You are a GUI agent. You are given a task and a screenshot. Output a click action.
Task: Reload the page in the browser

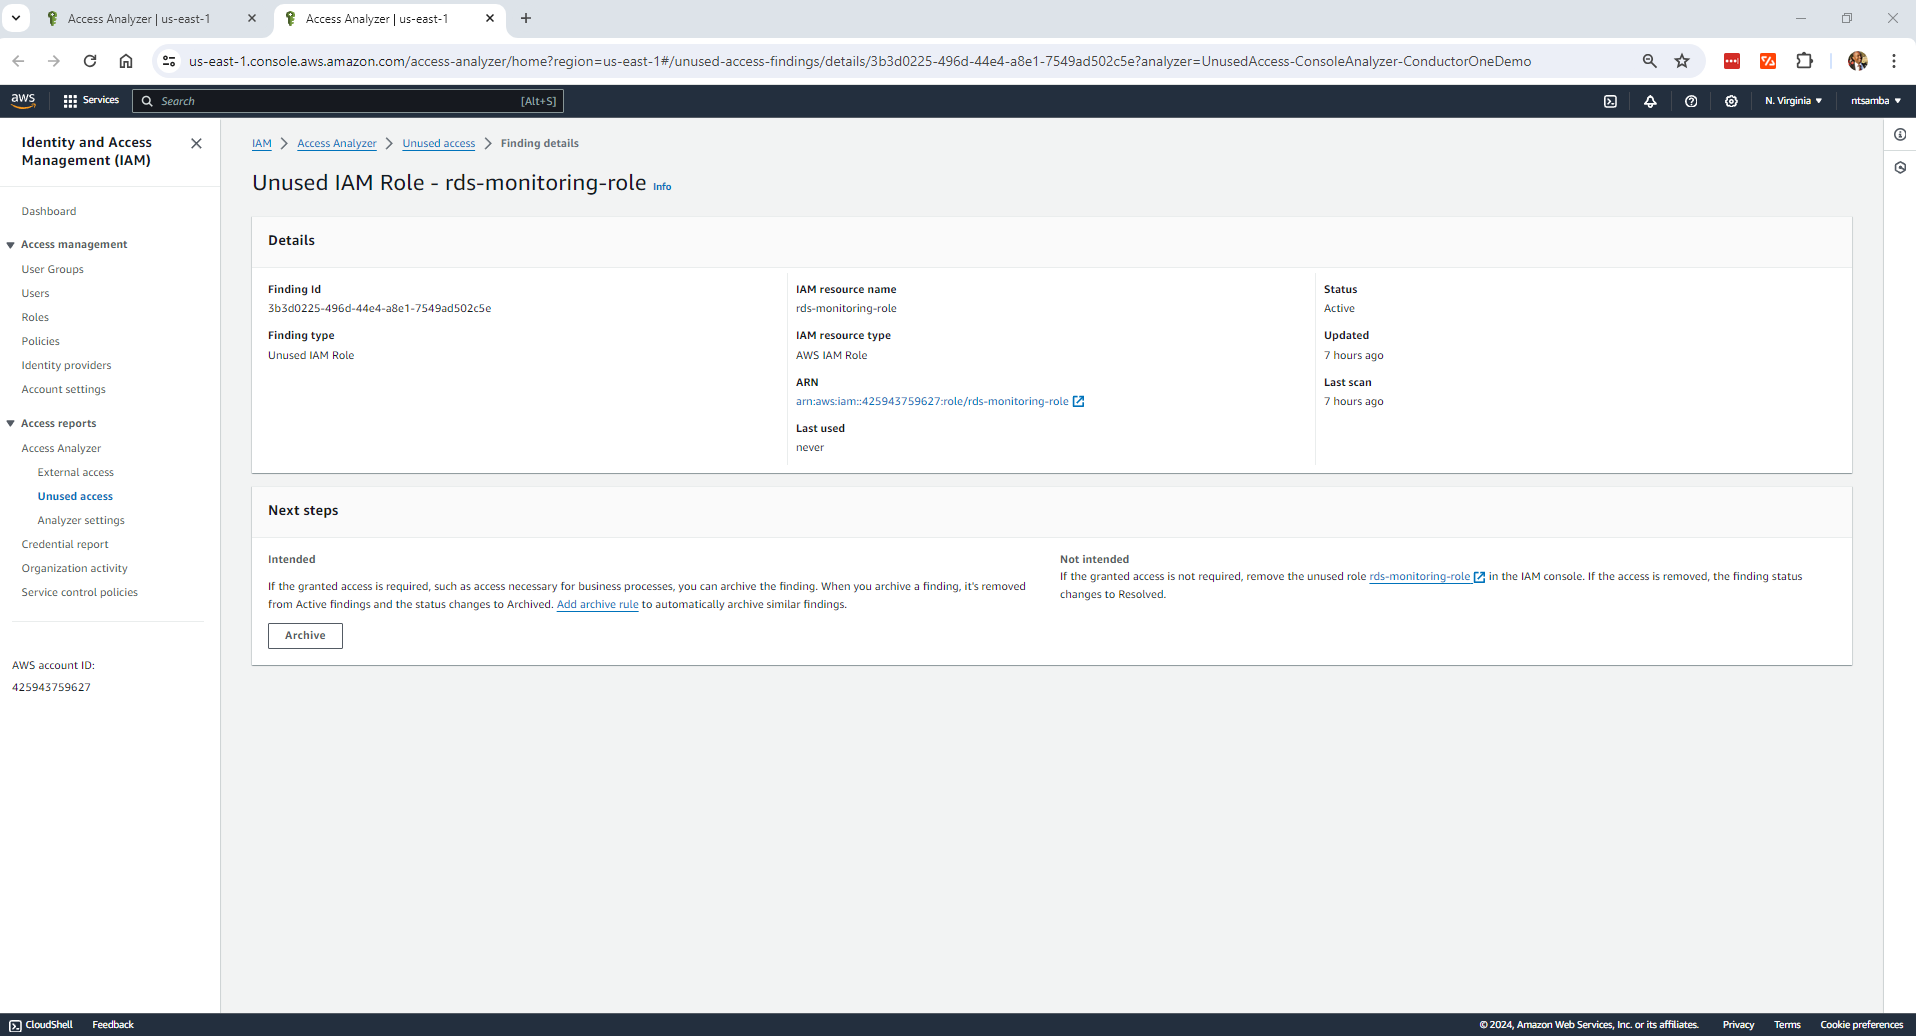click(x=90, y=61)
